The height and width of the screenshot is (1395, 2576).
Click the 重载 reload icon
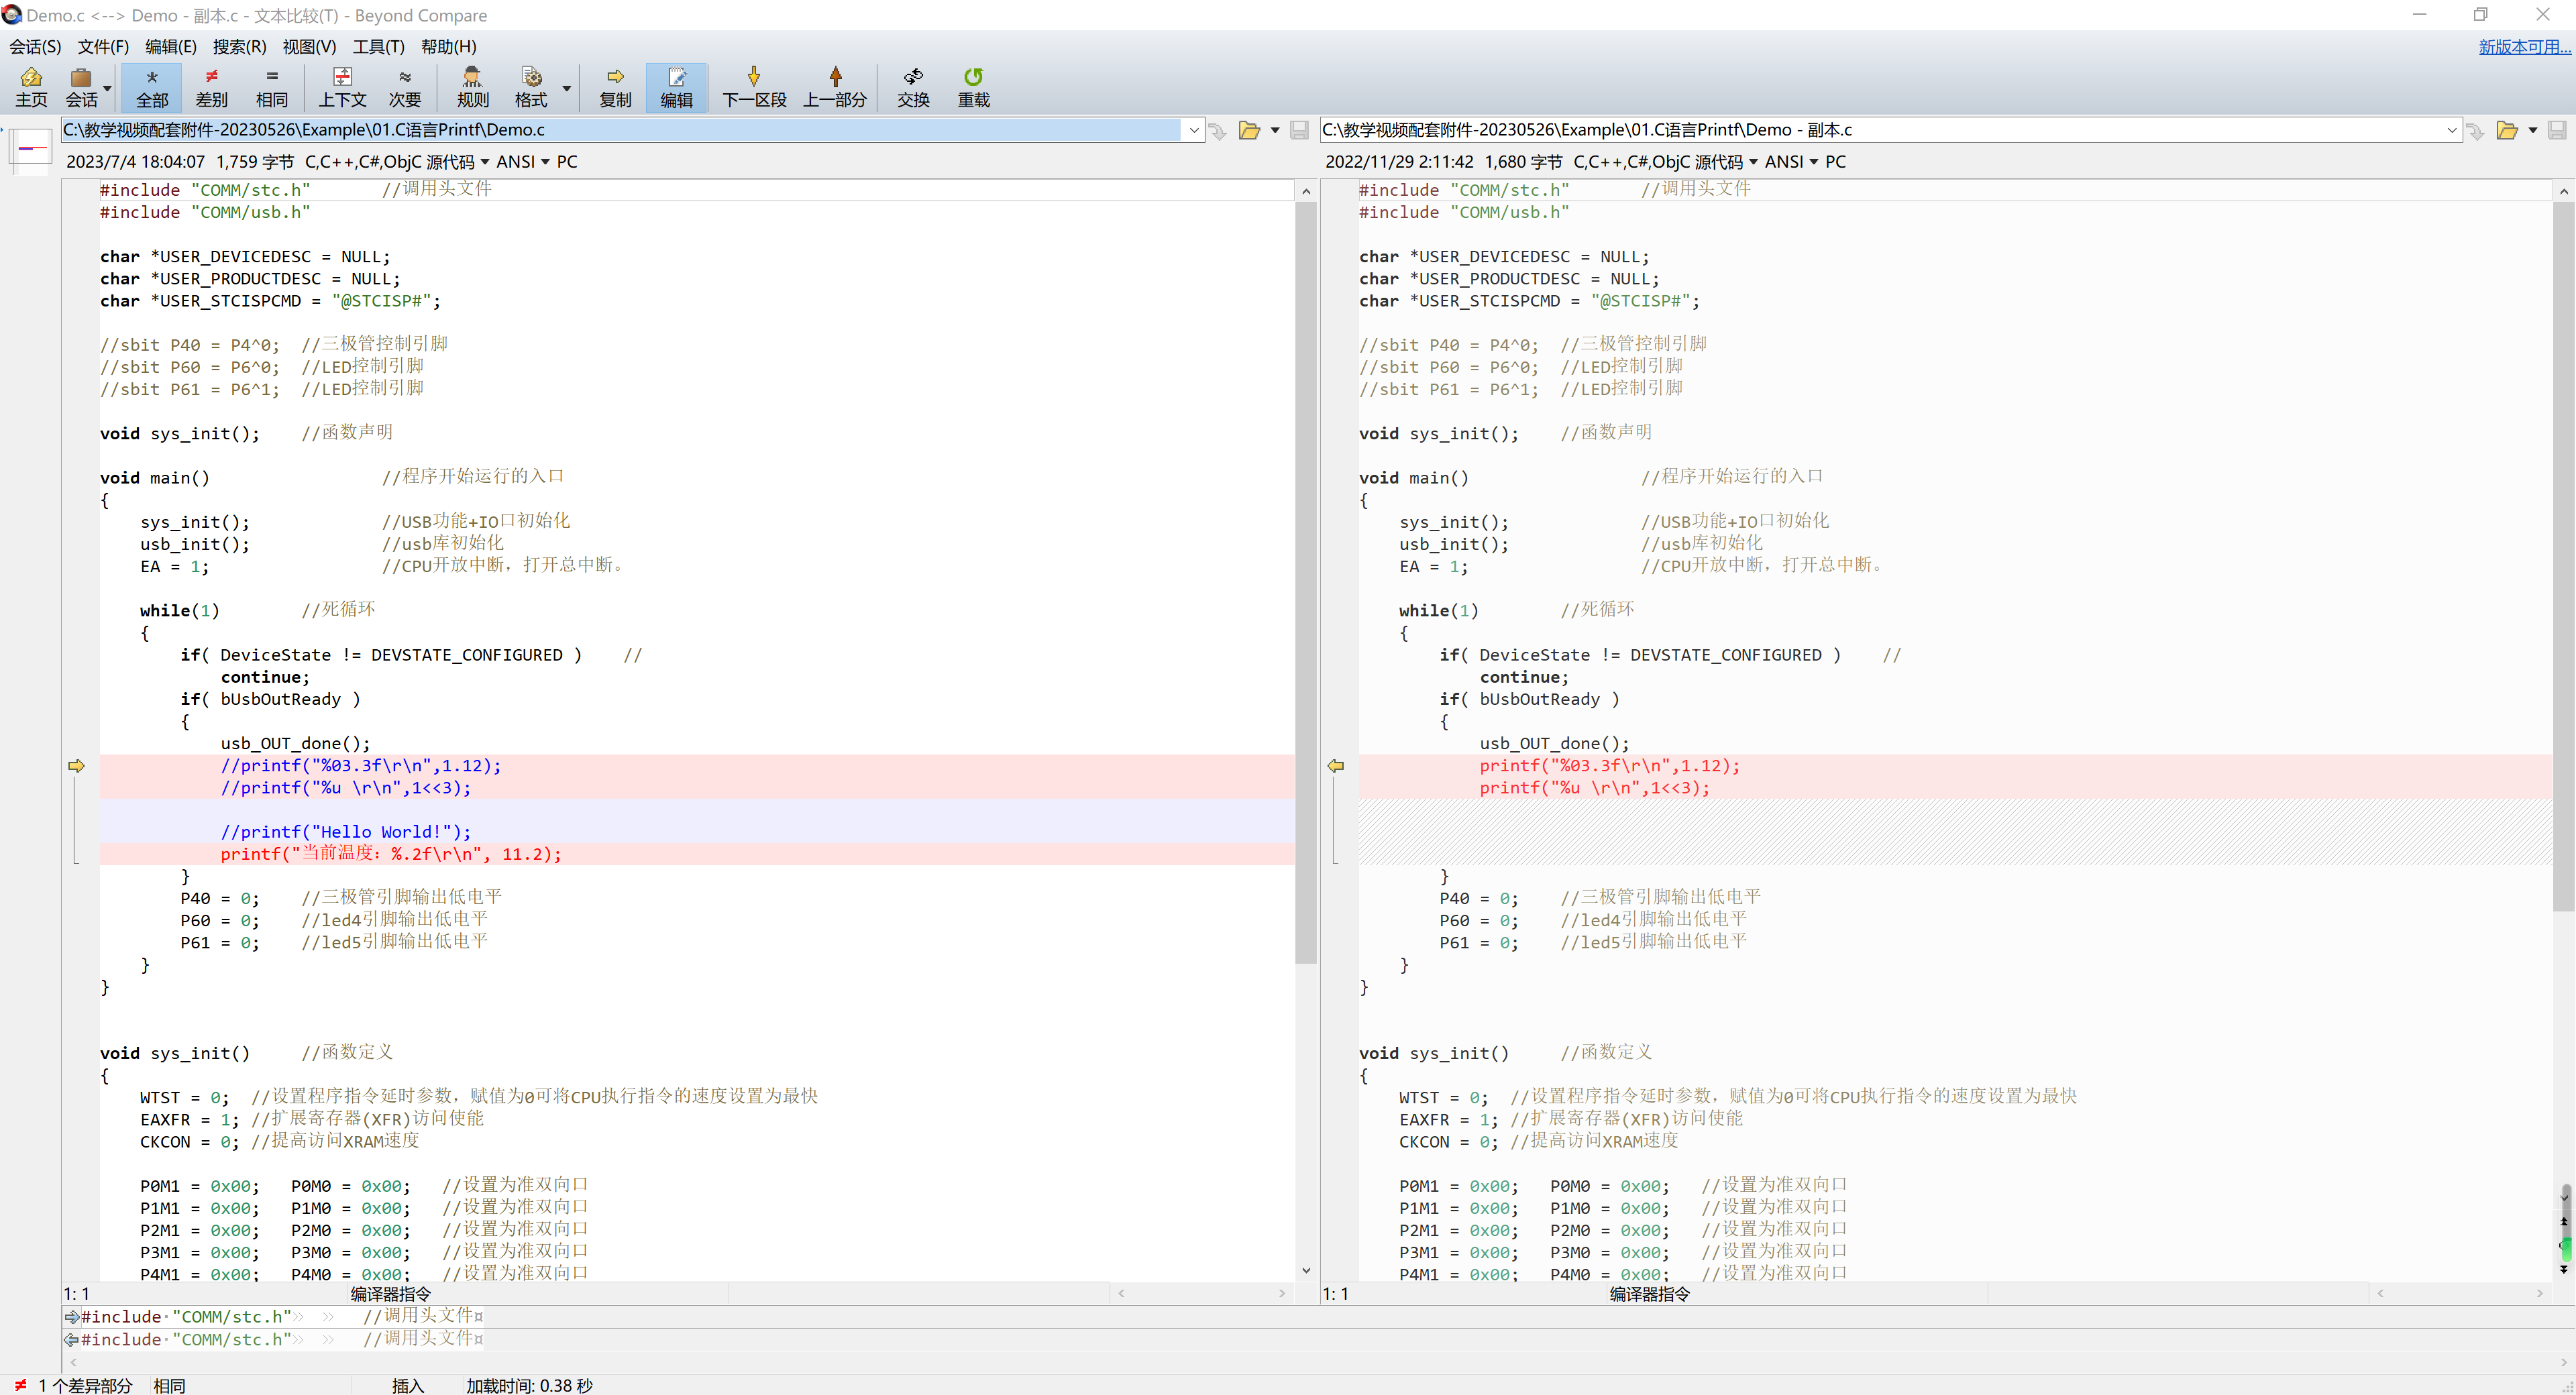point(973,87)
